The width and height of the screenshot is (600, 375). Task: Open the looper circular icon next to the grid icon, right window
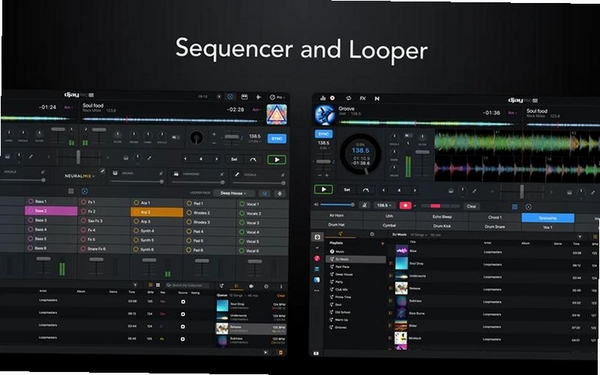click(528, 207)
